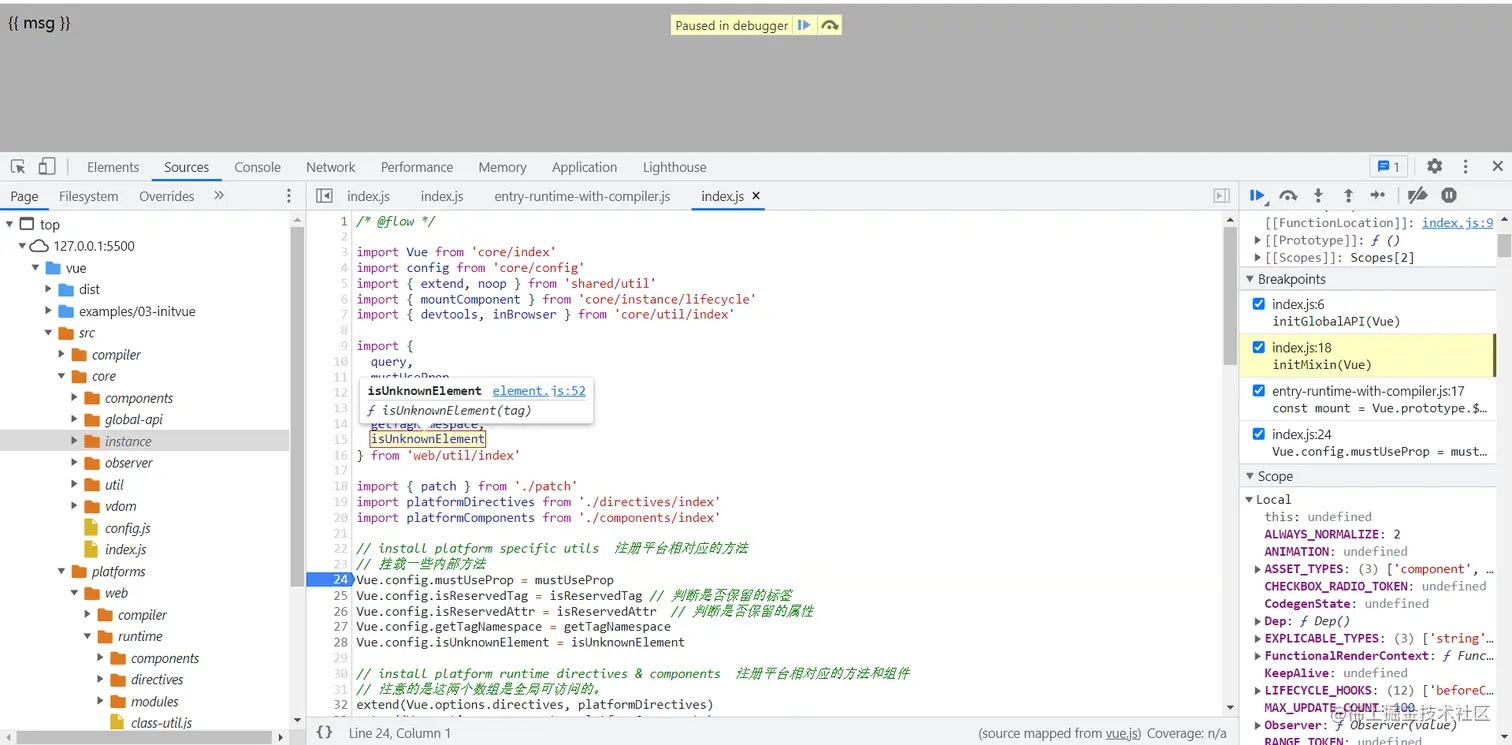Collapse the platforms folder arrow

(61, 571)
